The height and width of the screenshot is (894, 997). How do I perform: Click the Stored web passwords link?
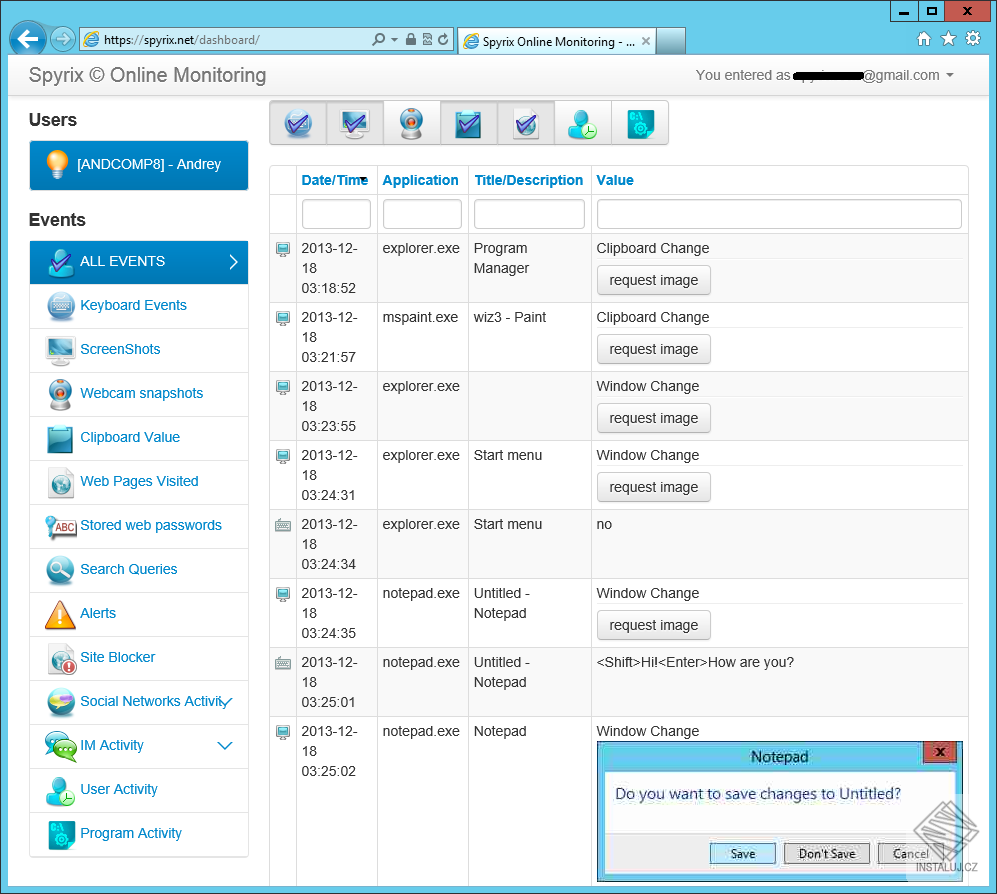point(150,525)
